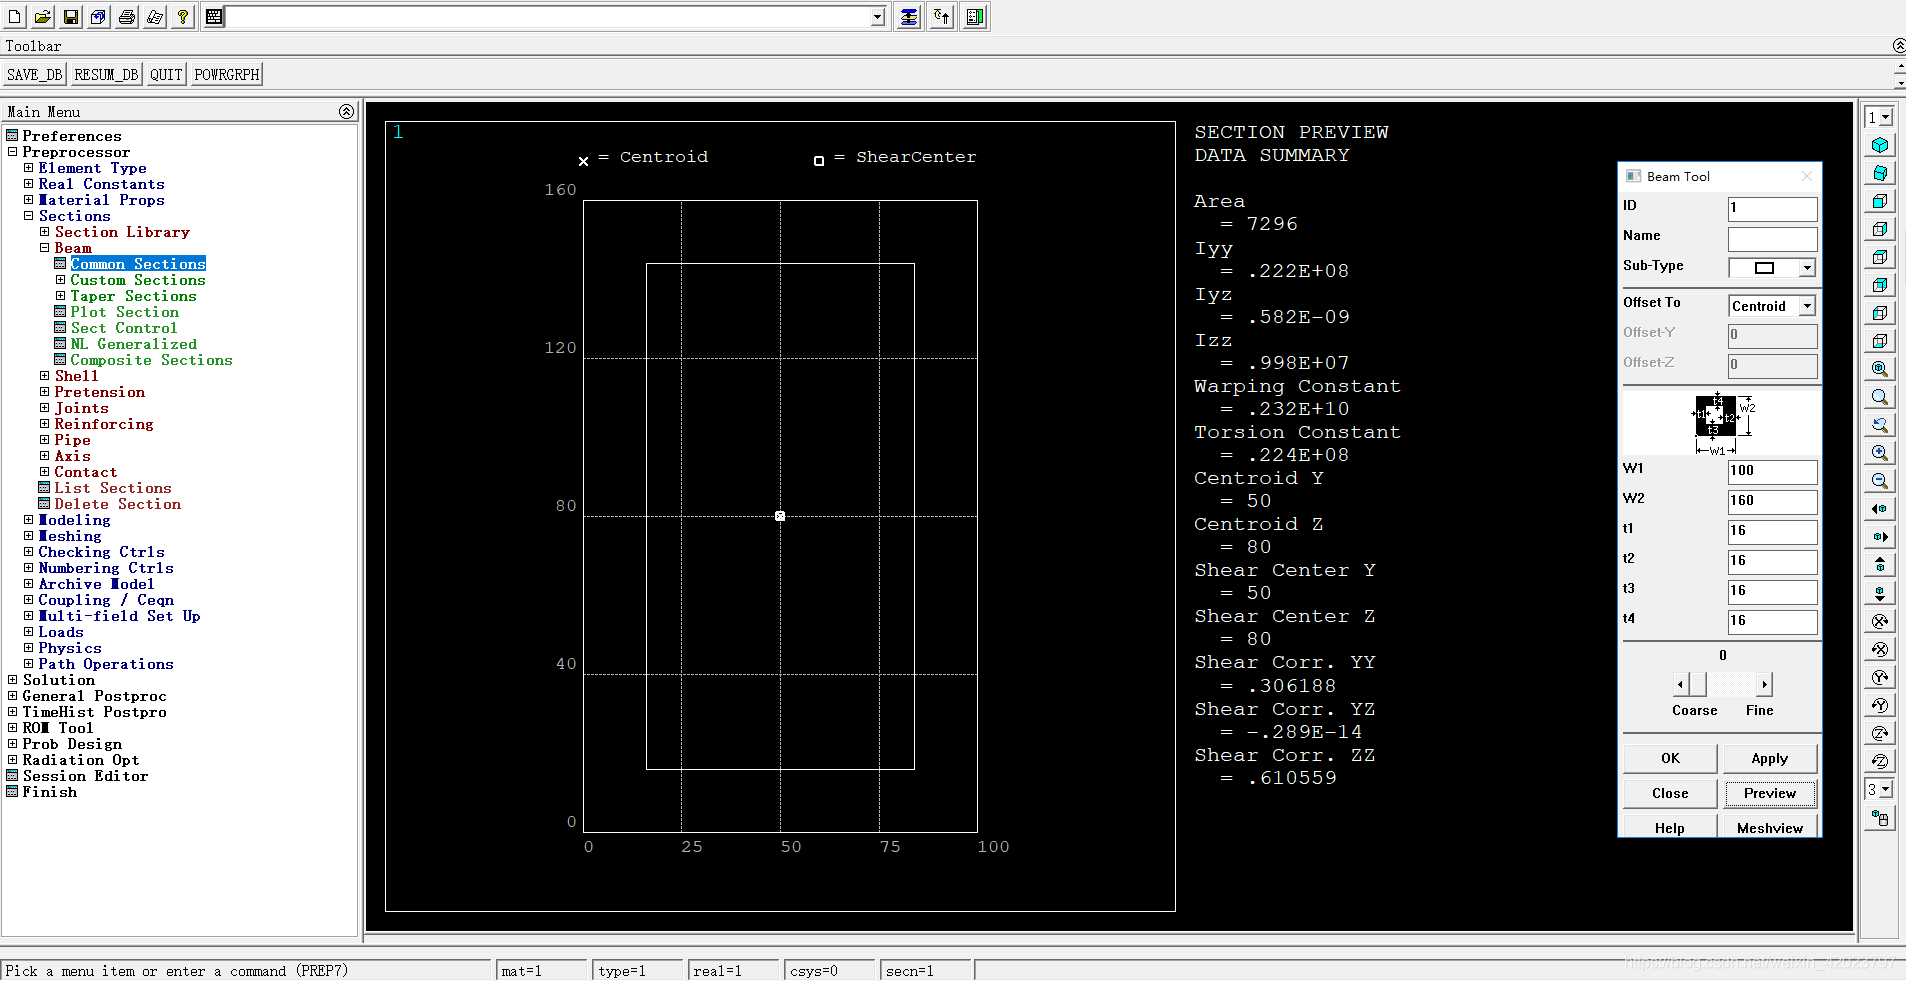Click the POWRGRPH toolbar button

(x=227, y=74)
